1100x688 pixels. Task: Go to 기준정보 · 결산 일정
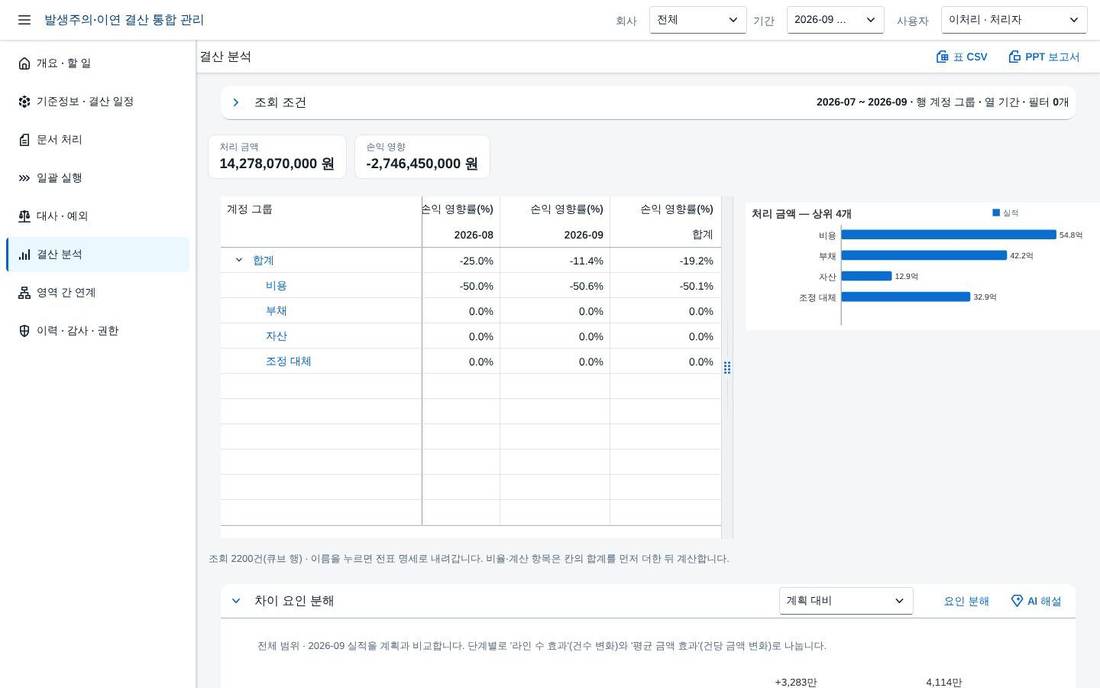tap(97, 102)
